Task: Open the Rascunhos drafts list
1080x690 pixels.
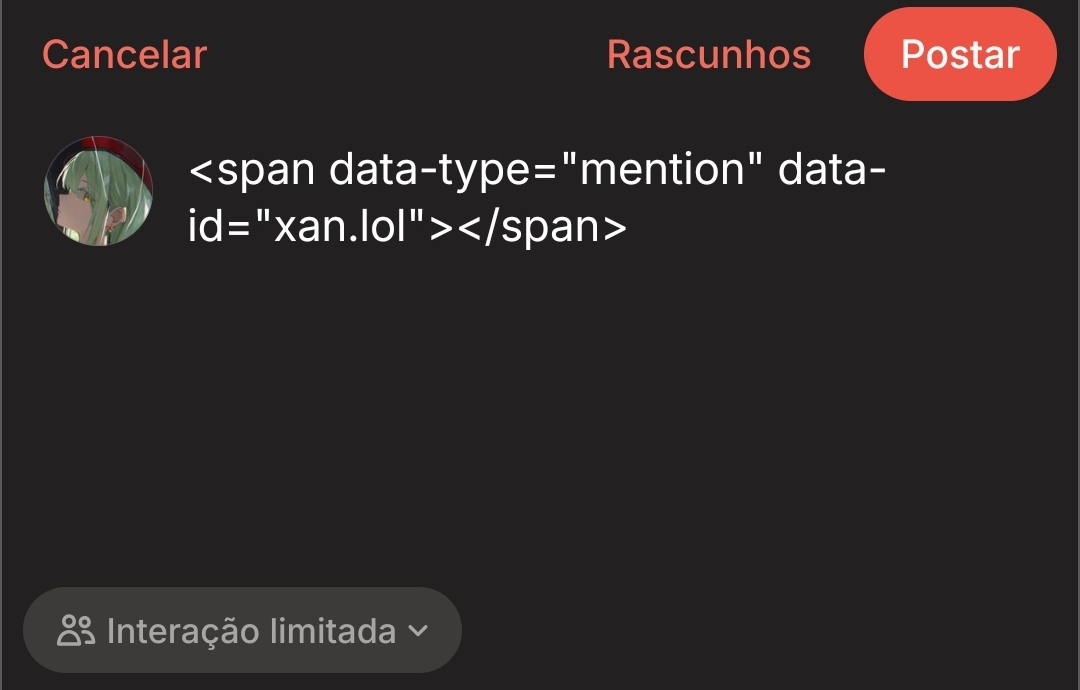Action: tap(708, 54)
